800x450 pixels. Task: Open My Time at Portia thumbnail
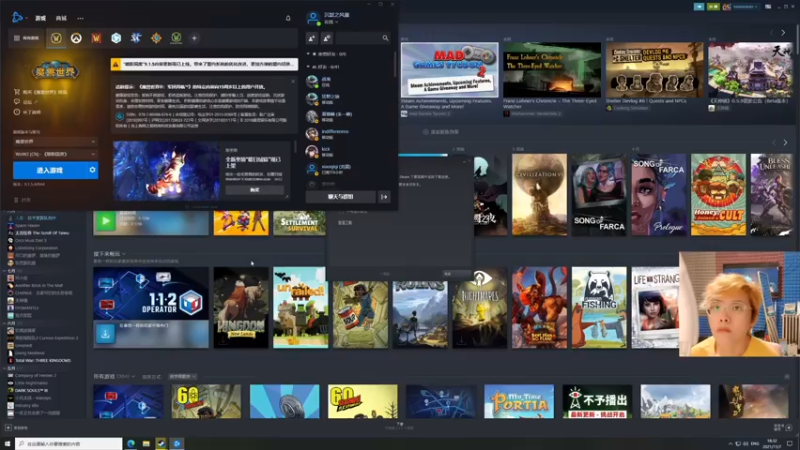519,402
